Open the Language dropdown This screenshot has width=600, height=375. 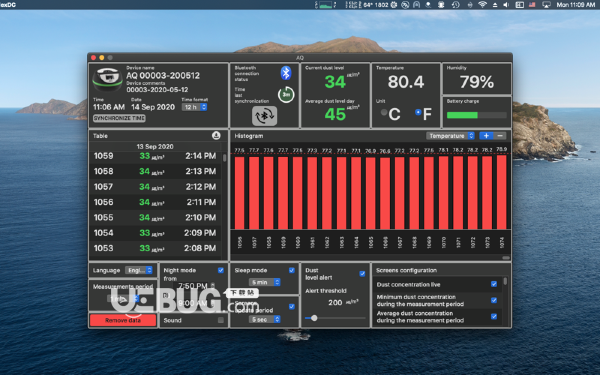click(139, 270)
